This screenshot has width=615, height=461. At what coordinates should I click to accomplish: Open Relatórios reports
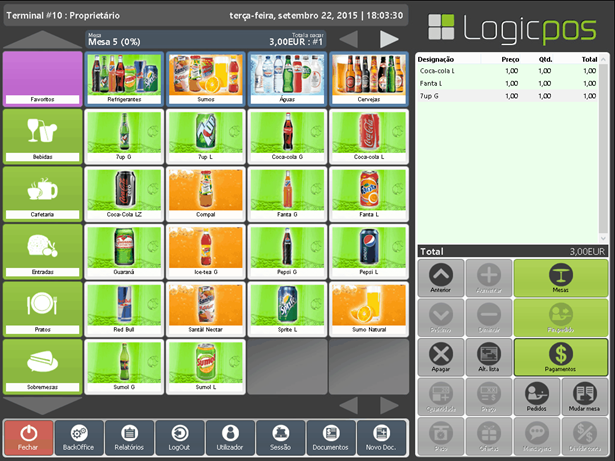[x=129, y=438]
